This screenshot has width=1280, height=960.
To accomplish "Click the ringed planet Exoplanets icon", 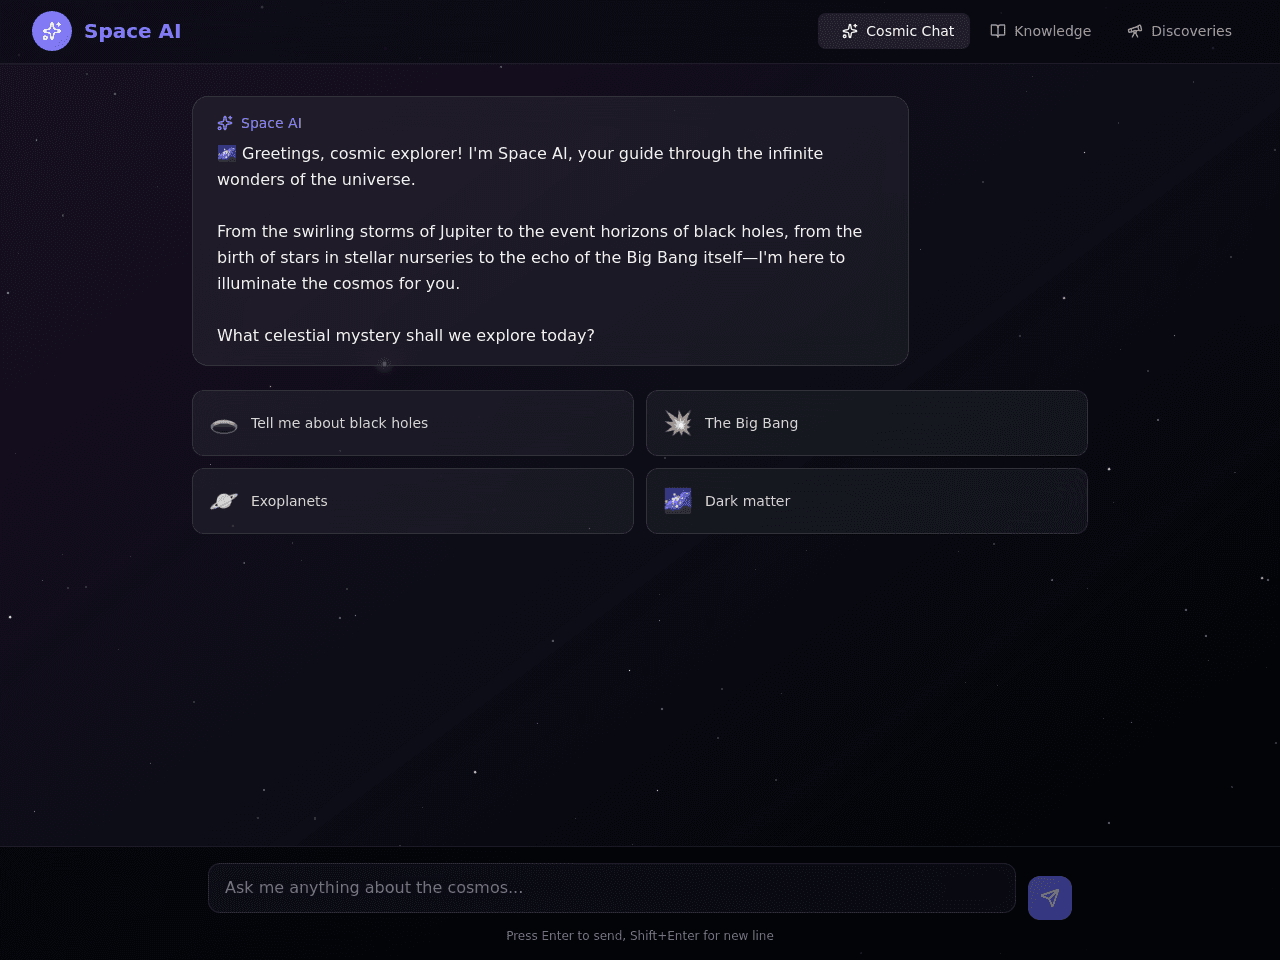I will tap(224, 501).
